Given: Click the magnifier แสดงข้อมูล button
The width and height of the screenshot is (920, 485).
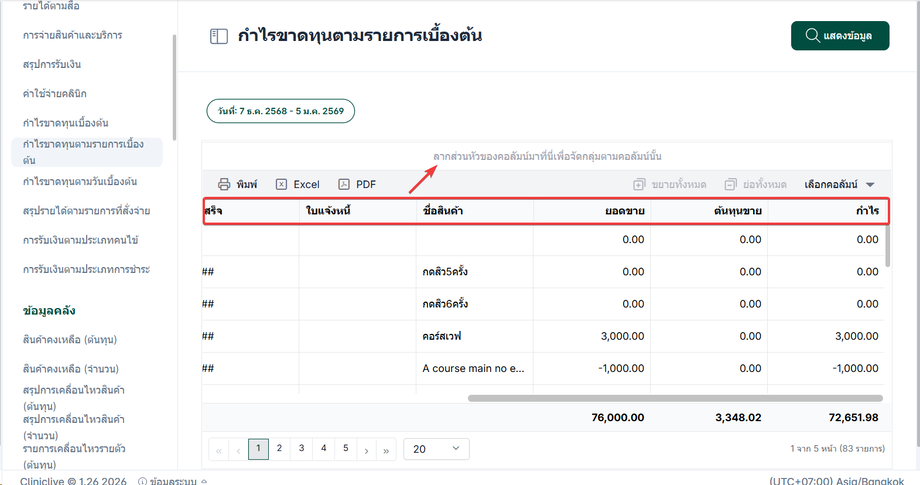Looking at the screenshot, I should (x=840, y=36).
